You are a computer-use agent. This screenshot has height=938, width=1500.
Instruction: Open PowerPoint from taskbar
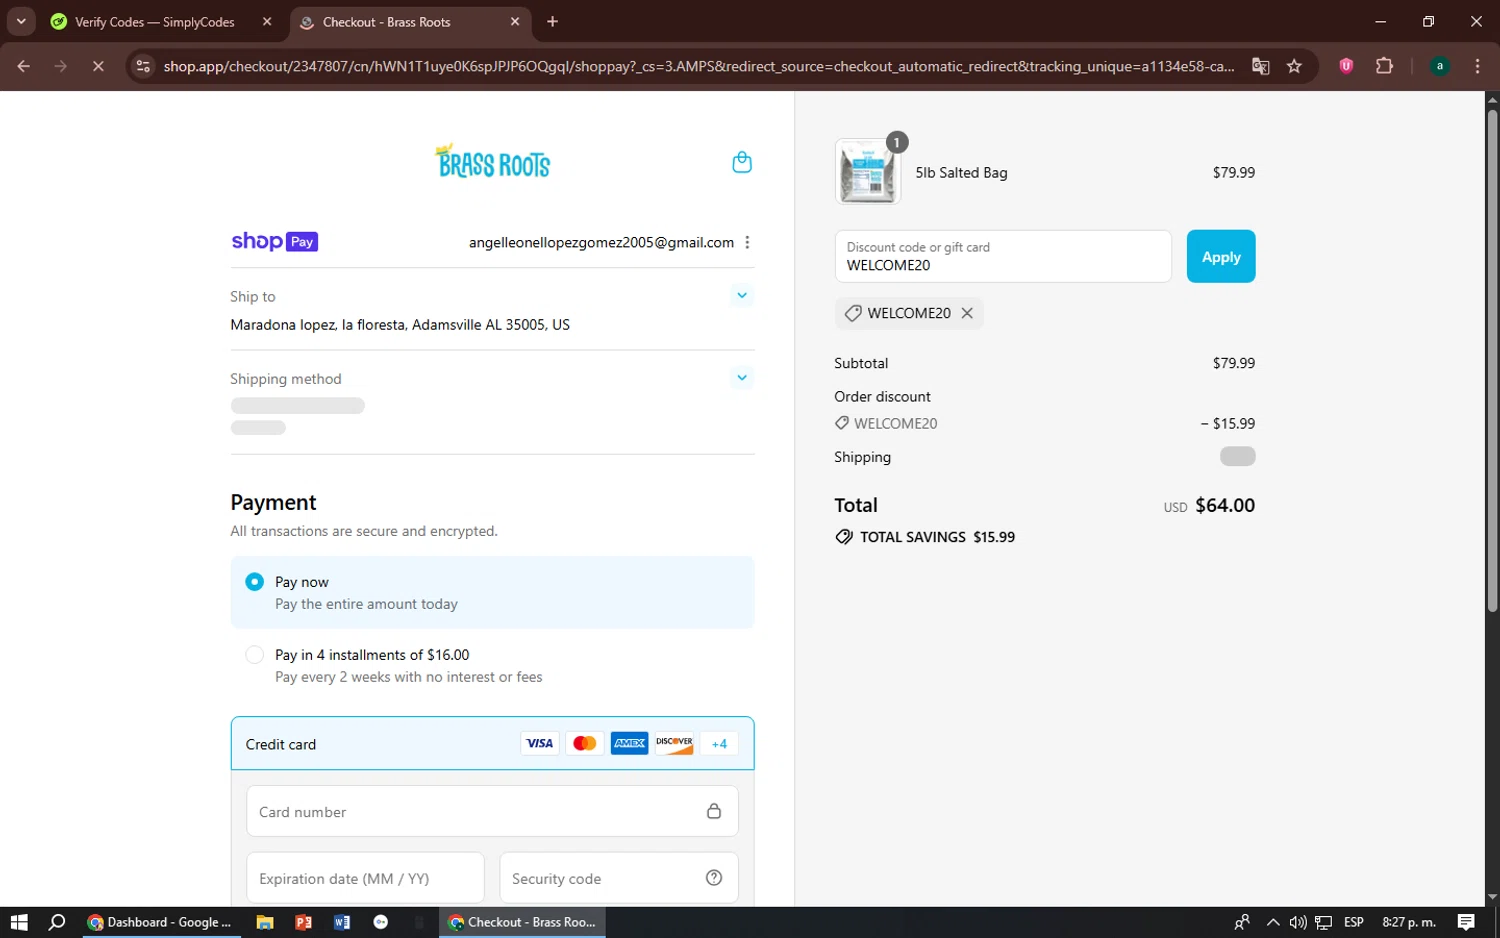[303, 922]
